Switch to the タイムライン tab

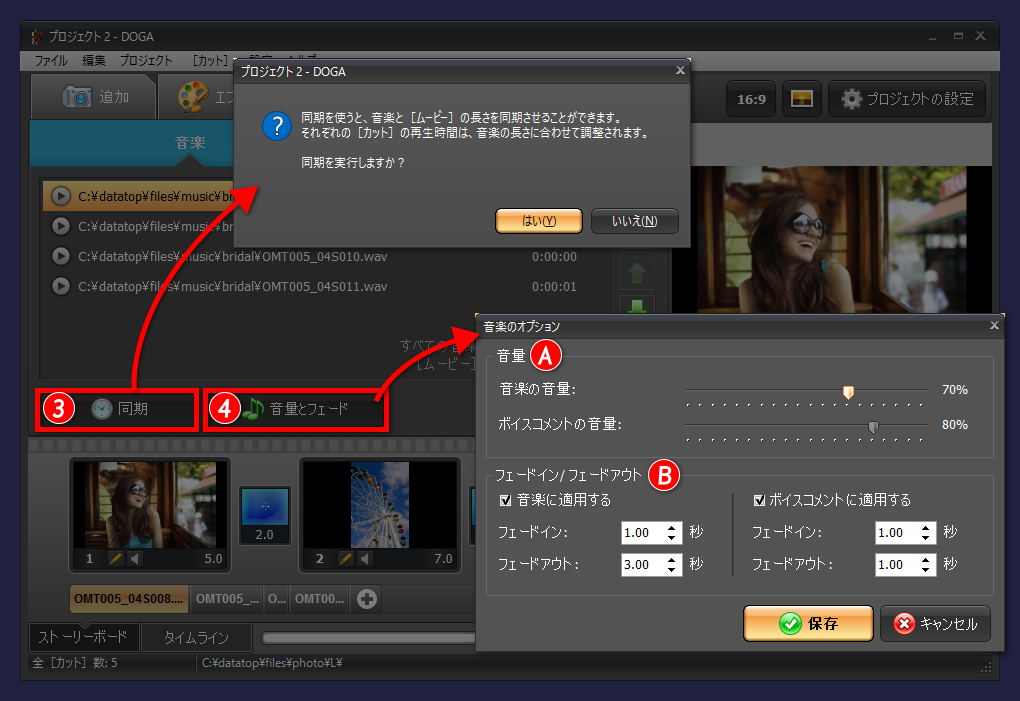point(196,637)
